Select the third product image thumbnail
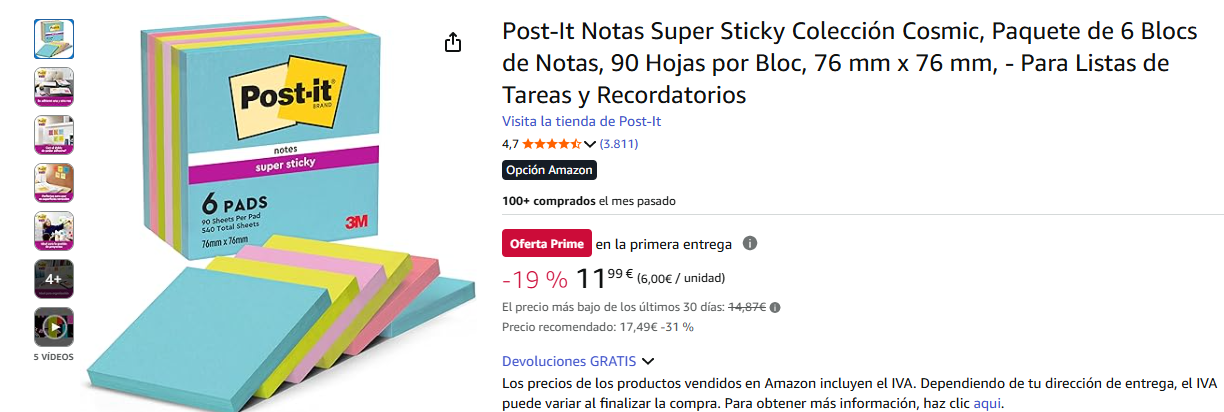This screenshot has width=1224, height=412. pyautogui.click(x=54, y=135)
